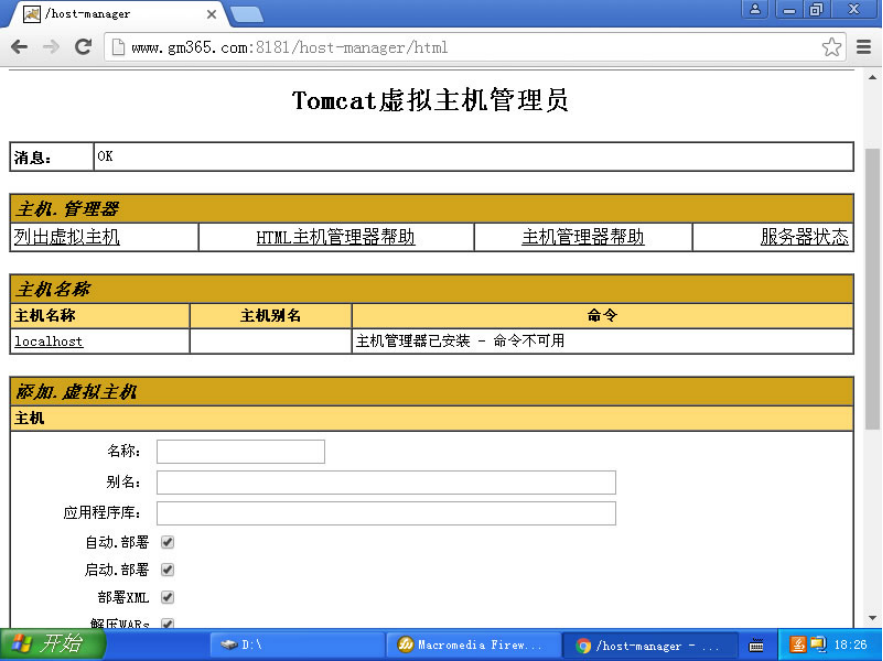This screenshot has height=661, width=883.
Task: Select the /host-manager Chrome taskbar item
Action: point(649,645)
